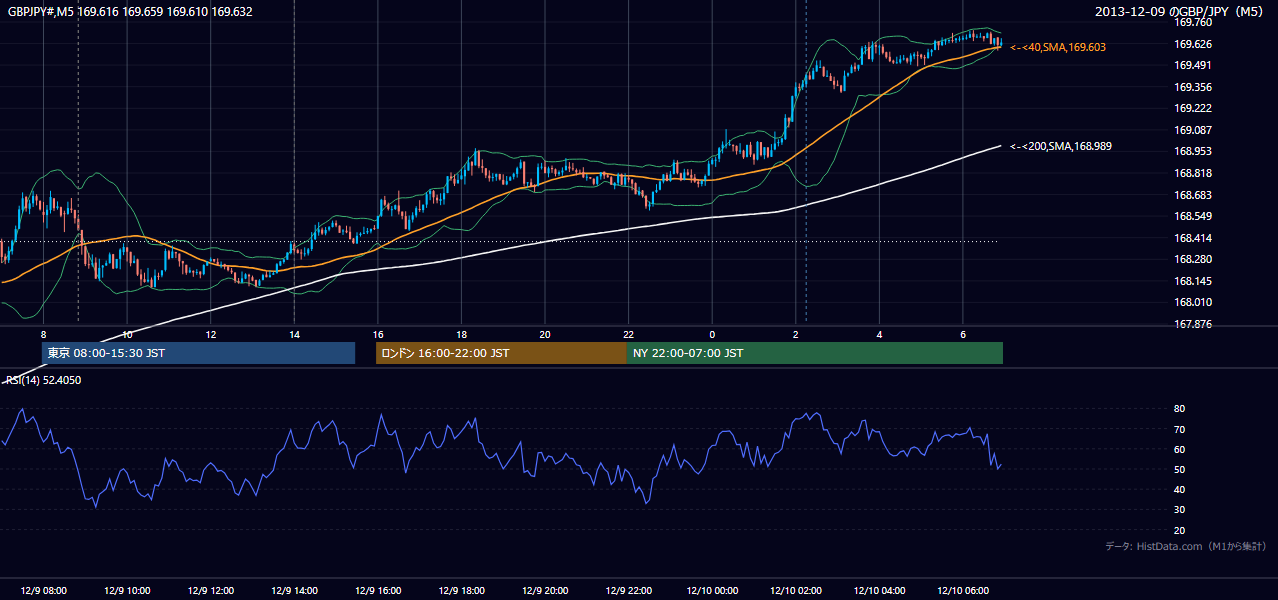The height and width of the screenshot is (600, 1278).
Task: Click price axis value 168.010
Action: pos(1192,302)
